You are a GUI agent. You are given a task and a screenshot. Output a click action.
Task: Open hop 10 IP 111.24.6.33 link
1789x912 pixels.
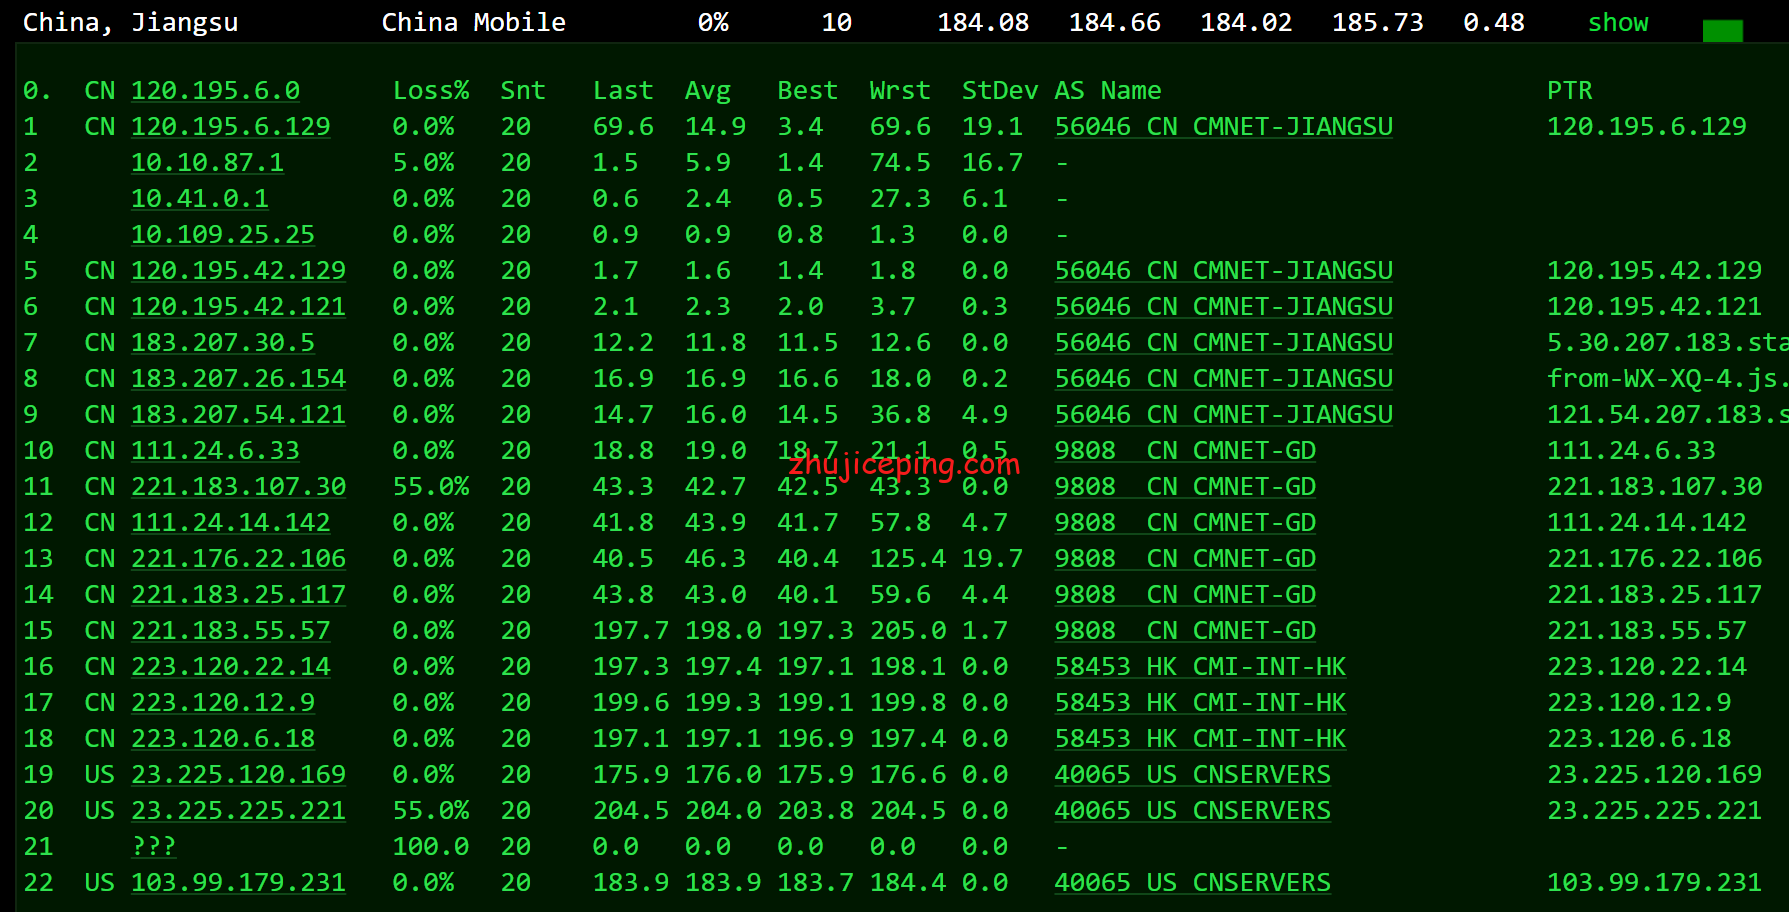pyautogui.click(x=215, y=450)
